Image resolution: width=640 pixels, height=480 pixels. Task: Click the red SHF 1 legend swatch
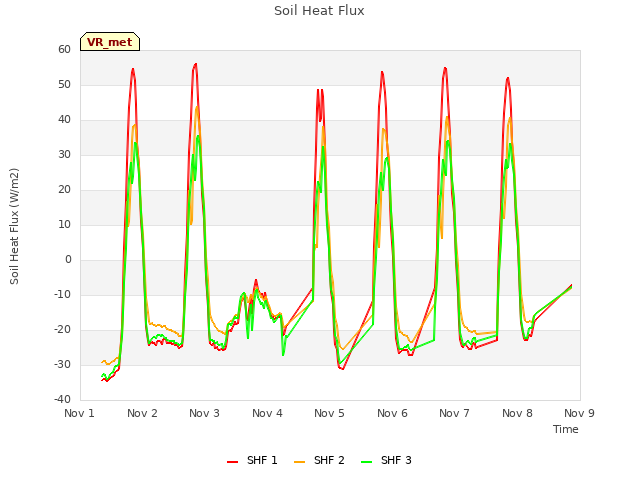tap(232, 461)
